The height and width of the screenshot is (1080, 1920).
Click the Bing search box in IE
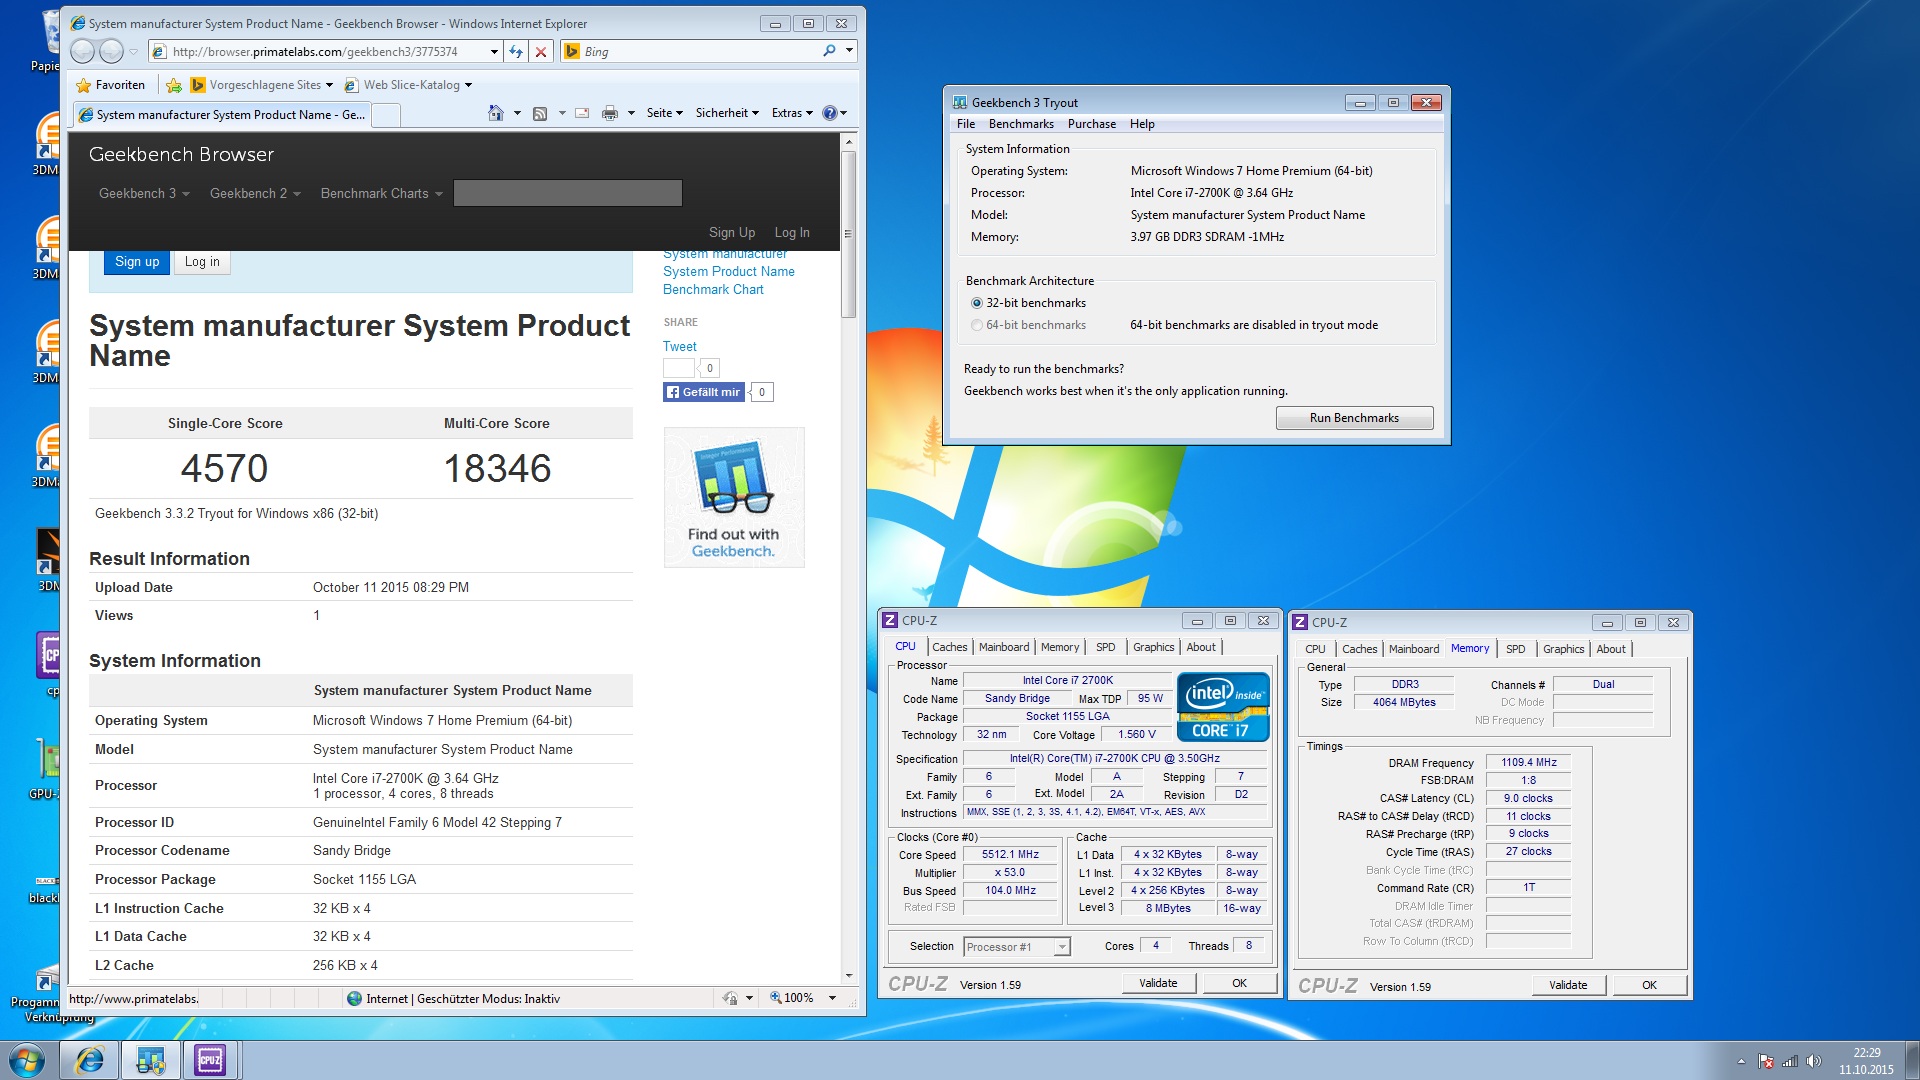700,52
